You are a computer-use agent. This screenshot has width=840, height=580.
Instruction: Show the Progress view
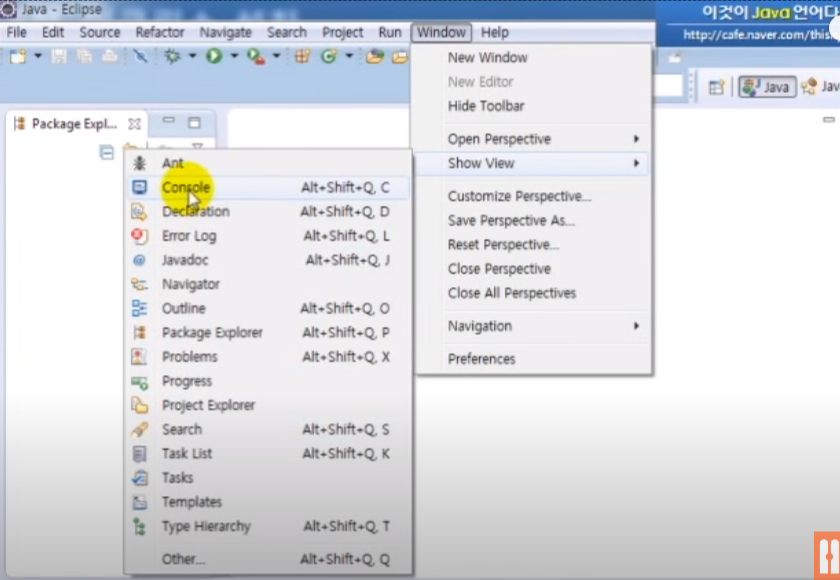click(268, 381)
